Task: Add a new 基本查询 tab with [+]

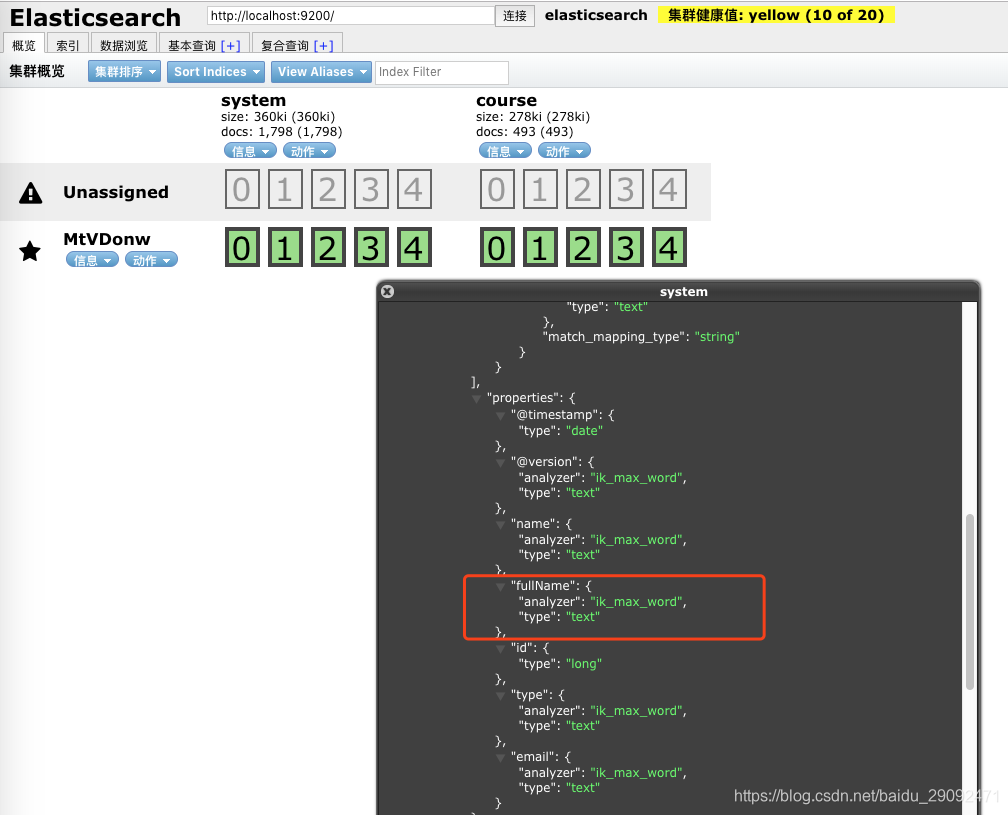Action: 231,46
